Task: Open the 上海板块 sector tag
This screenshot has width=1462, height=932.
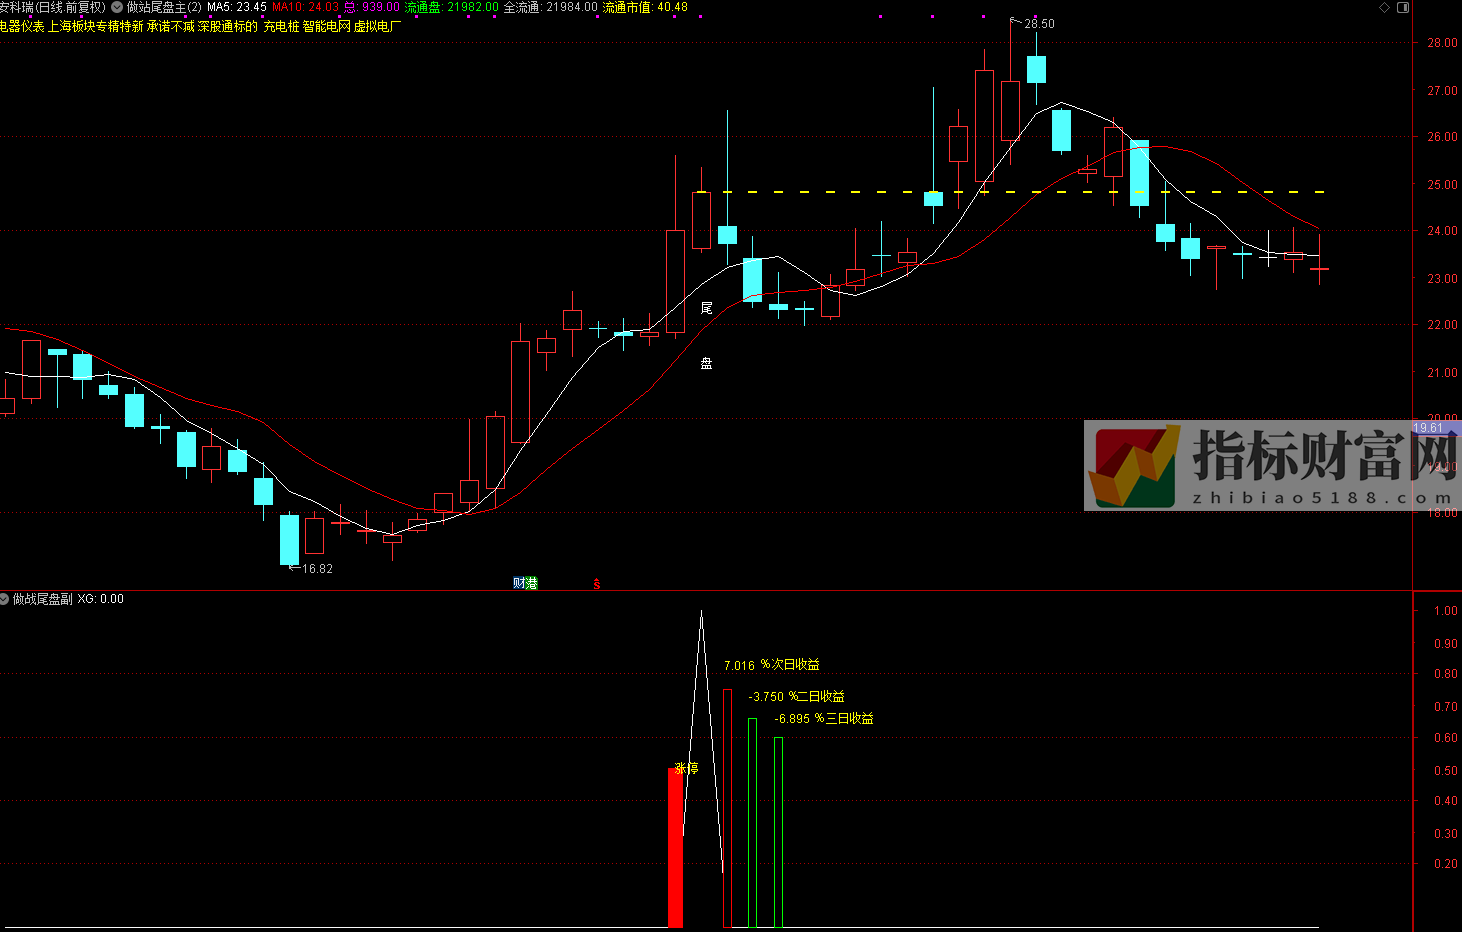Action: pos(71,26)
